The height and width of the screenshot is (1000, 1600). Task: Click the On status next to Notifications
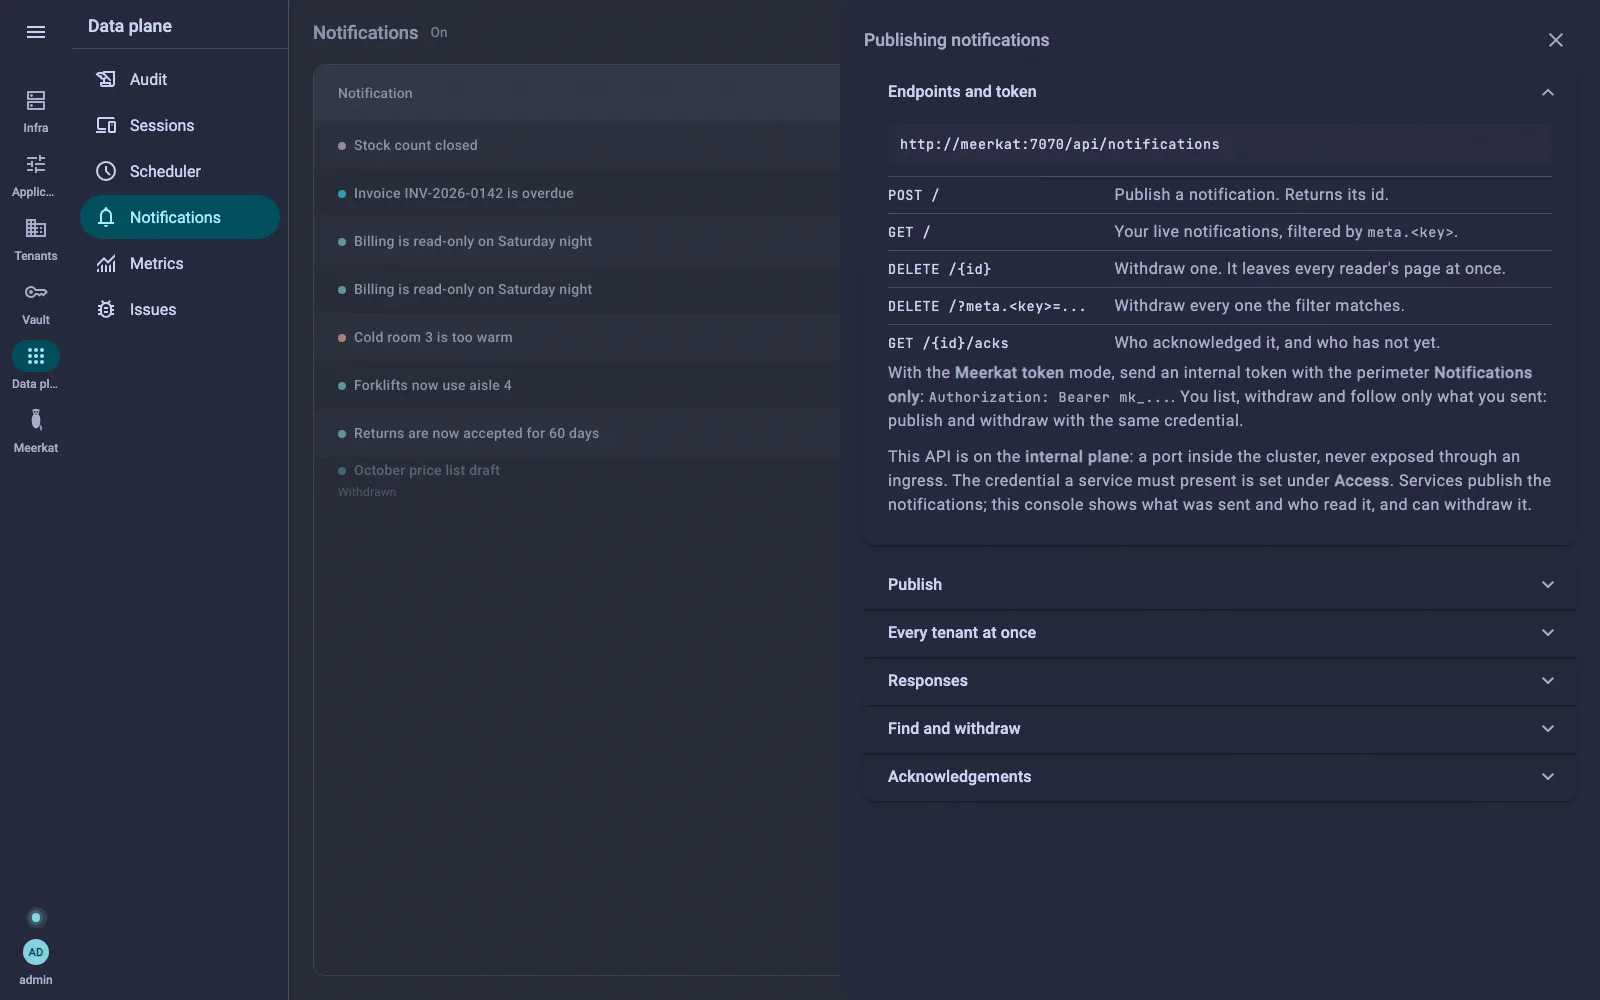(x=439, y=32)
